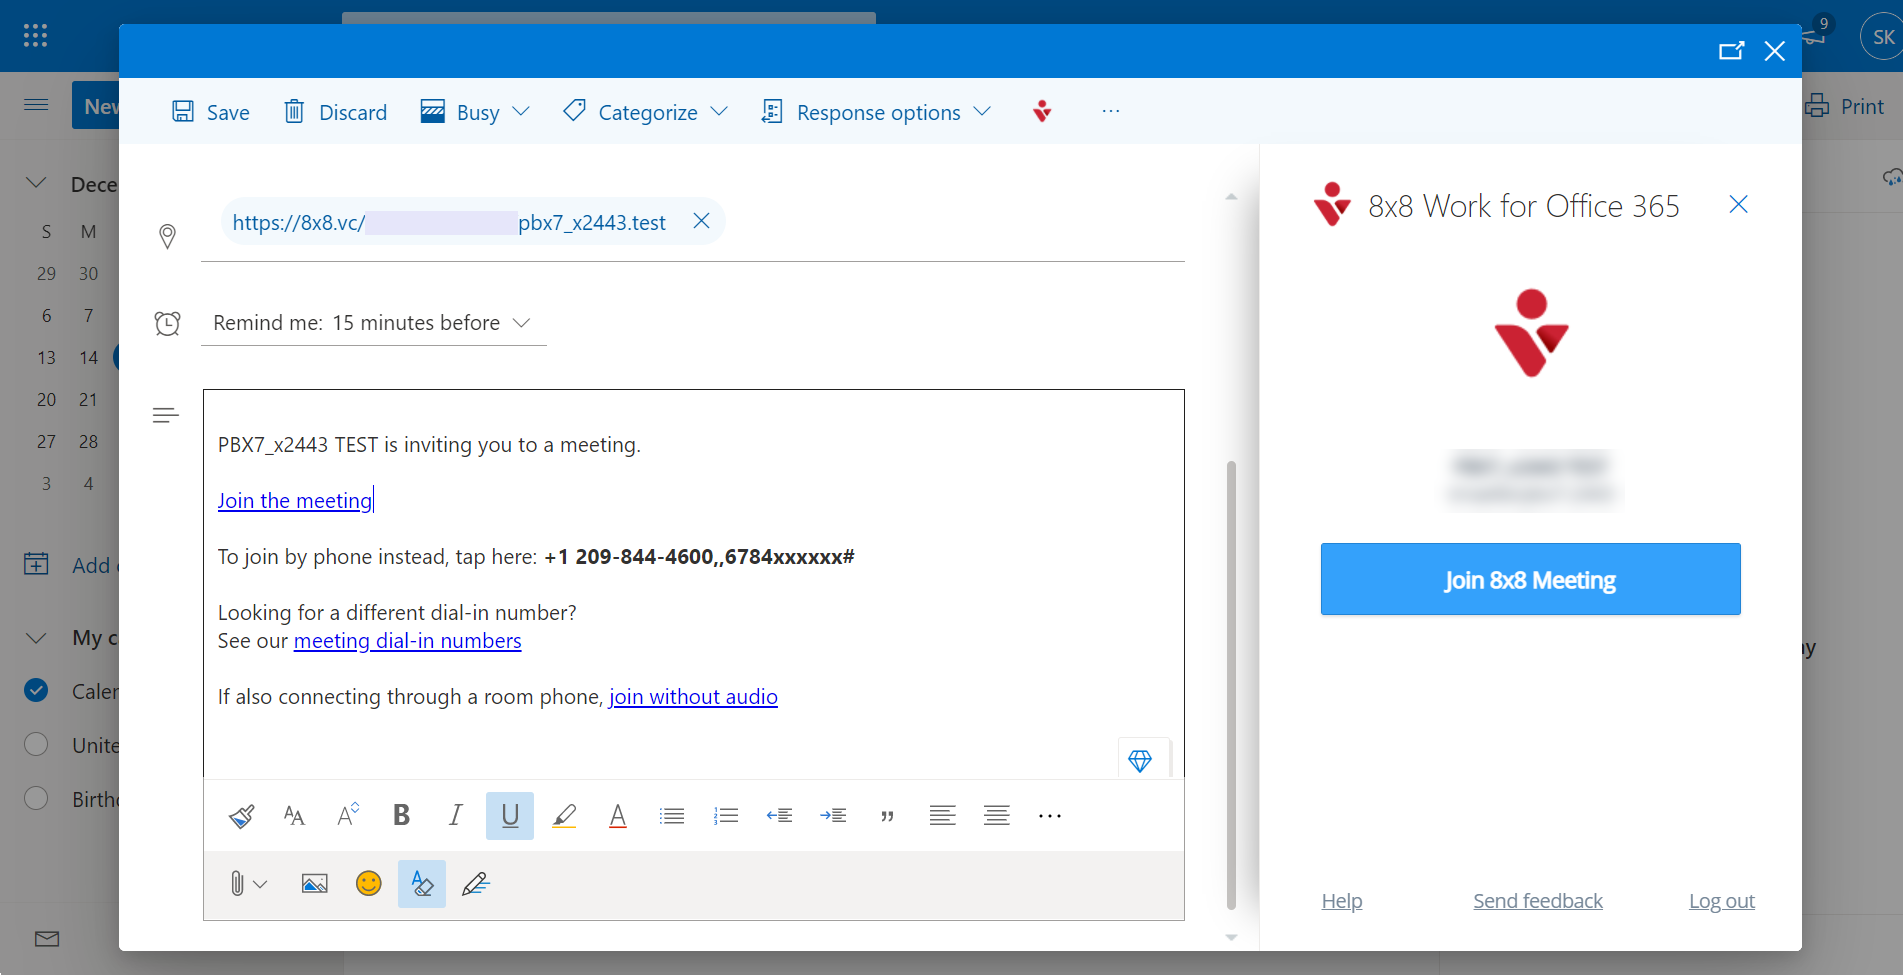Open the Help link in 8x8 panel
1903x975 pixels.
click(x=1342, y=901)
